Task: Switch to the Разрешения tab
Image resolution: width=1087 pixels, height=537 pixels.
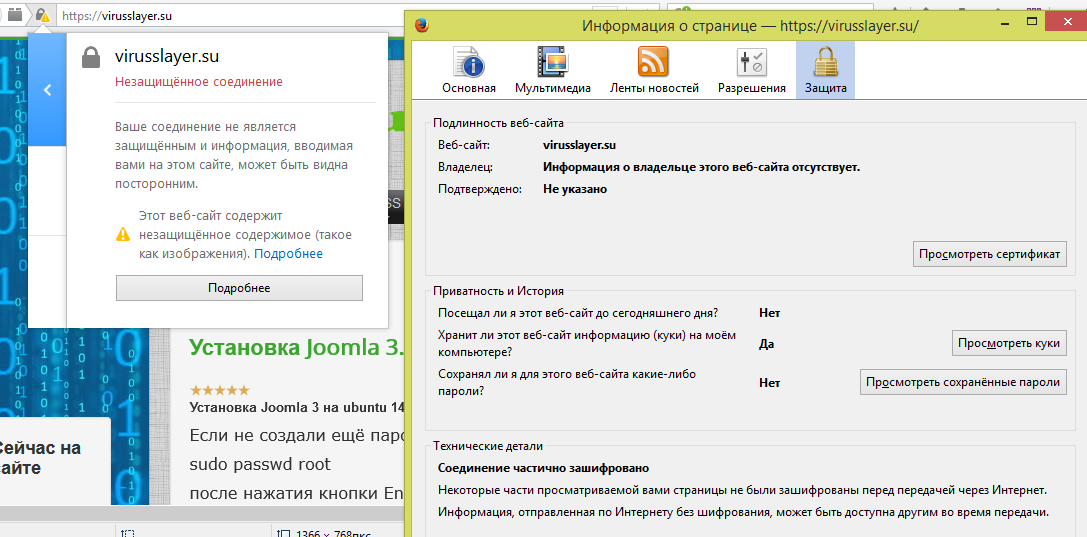Action: pos(751,70)
